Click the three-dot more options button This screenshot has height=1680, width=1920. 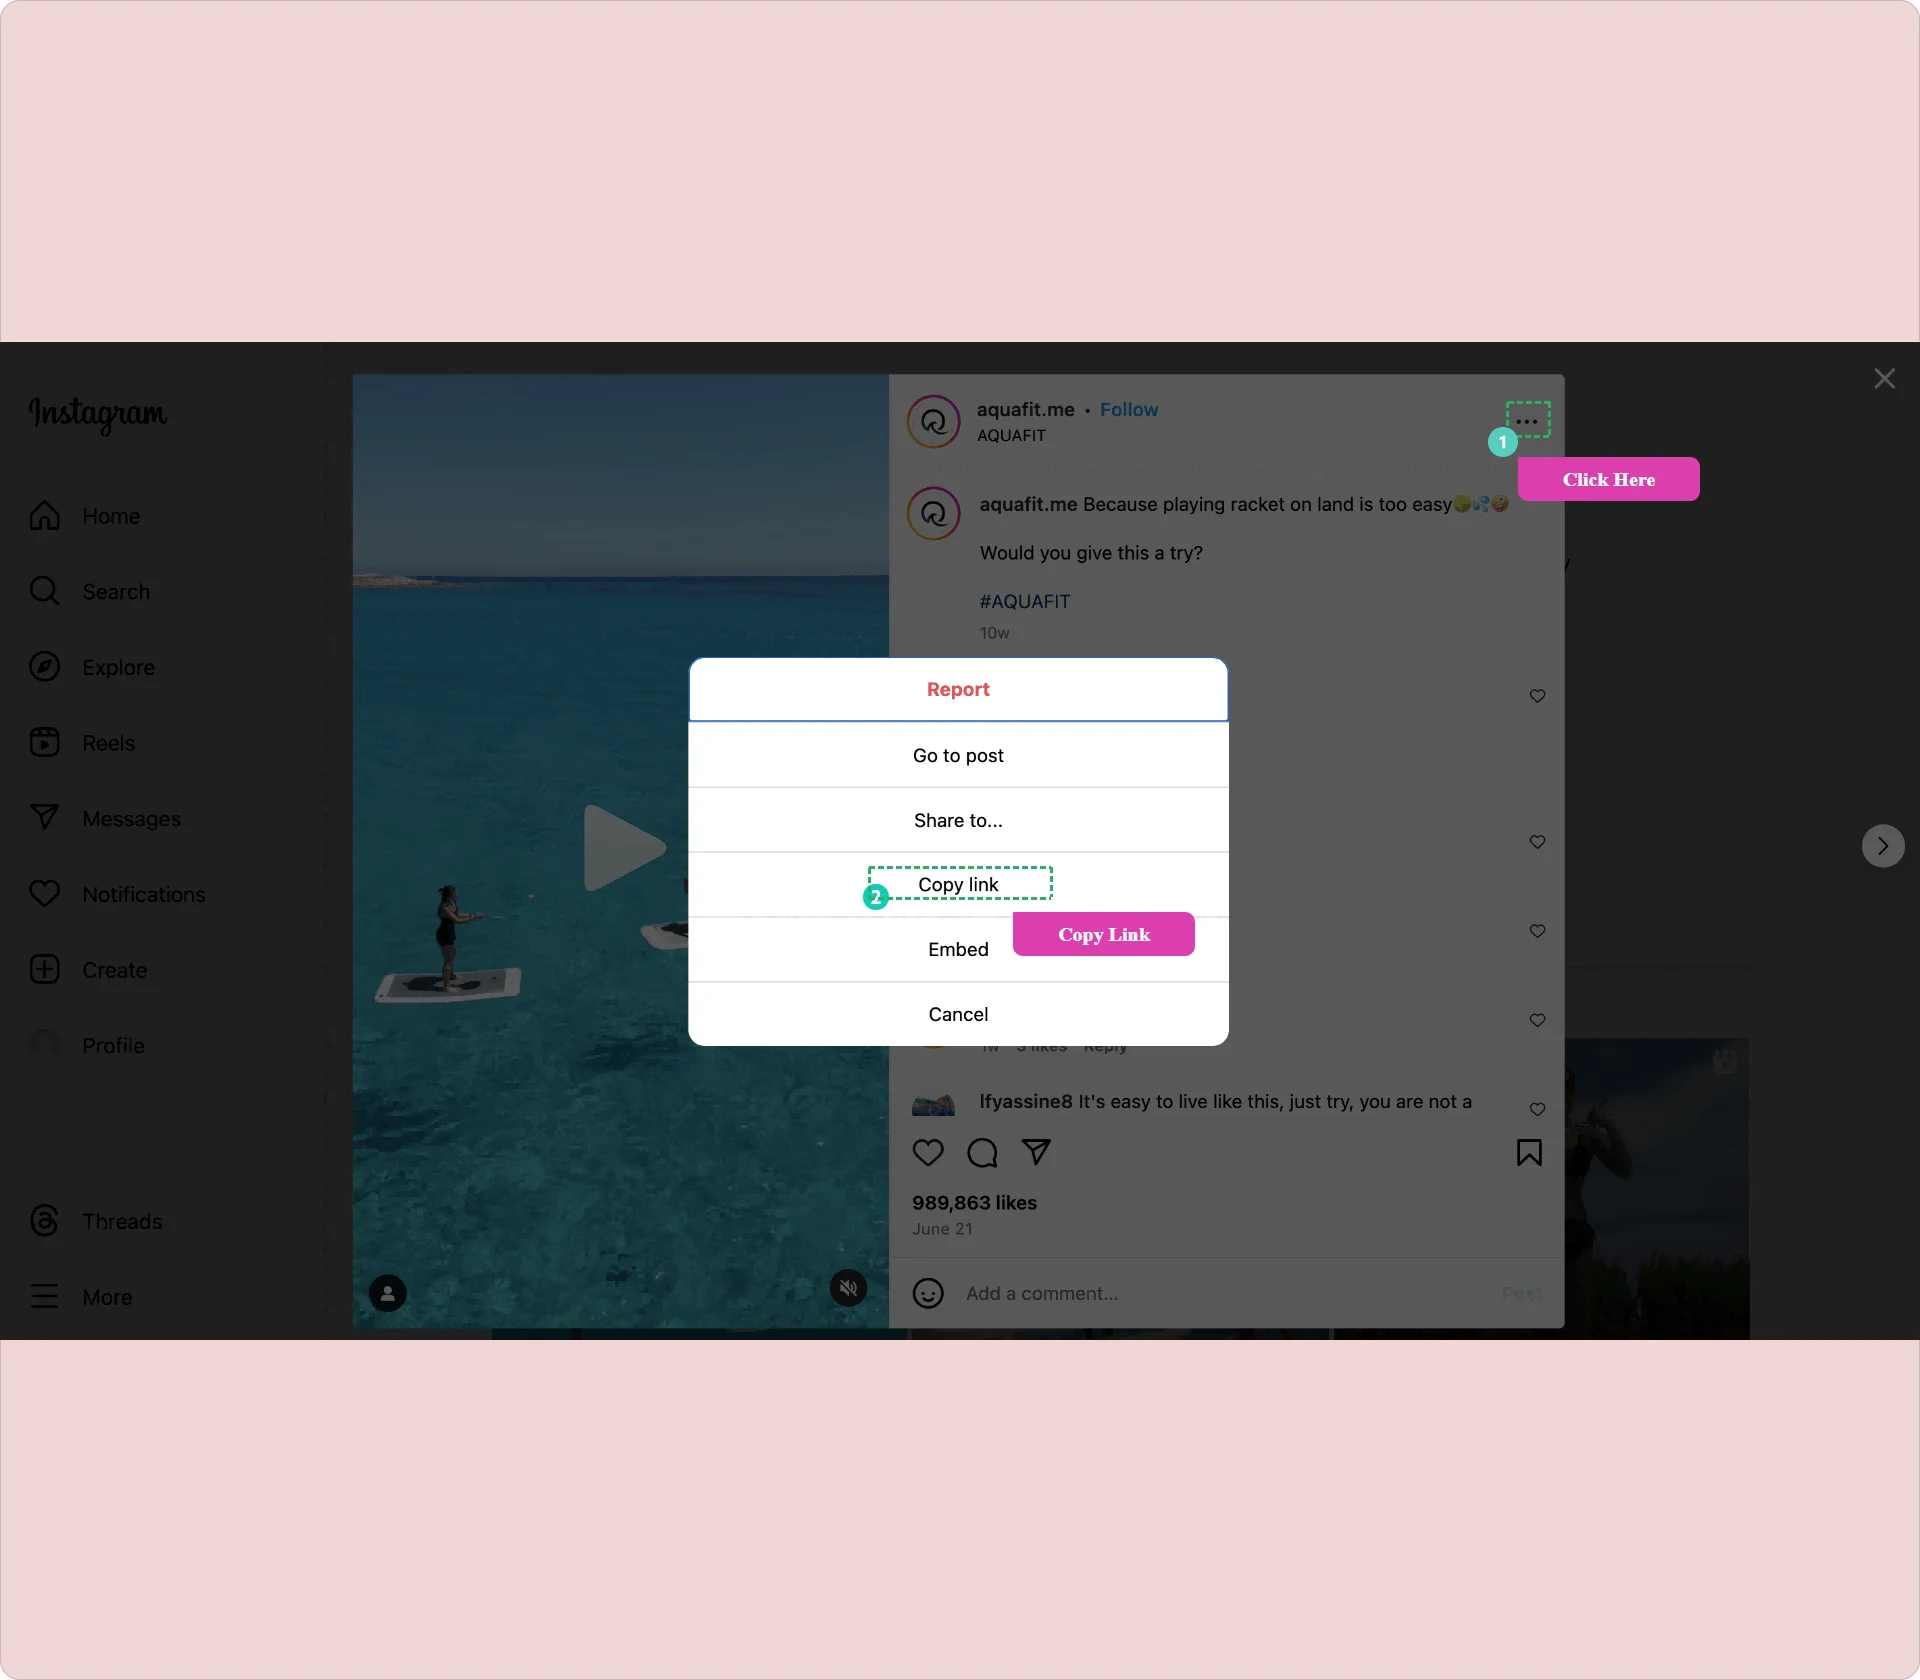(1527, 420)
